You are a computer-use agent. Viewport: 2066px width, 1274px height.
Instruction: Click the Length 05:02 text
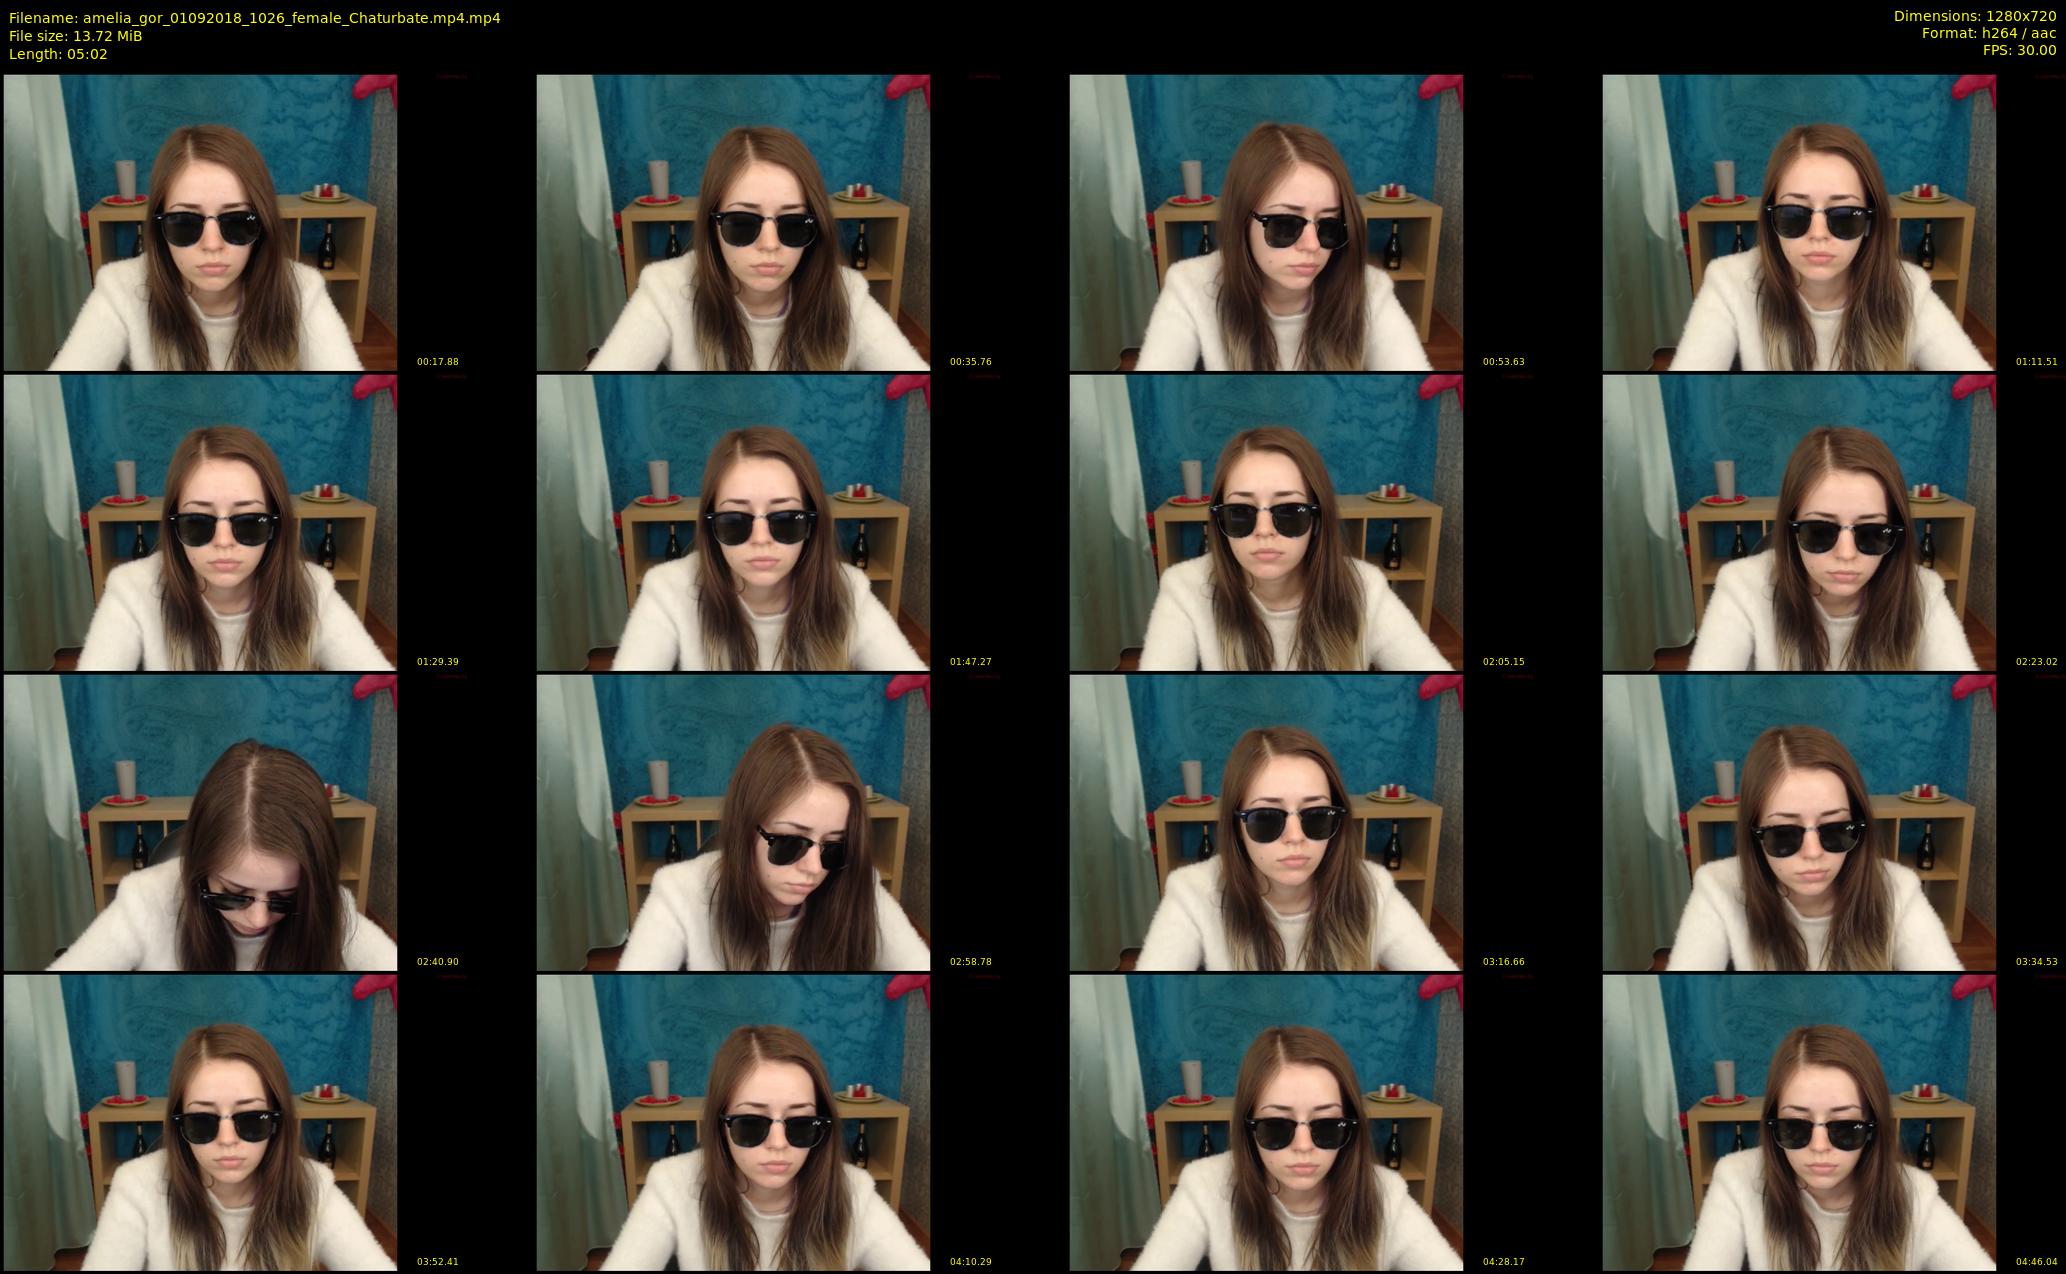click(58, 54)
